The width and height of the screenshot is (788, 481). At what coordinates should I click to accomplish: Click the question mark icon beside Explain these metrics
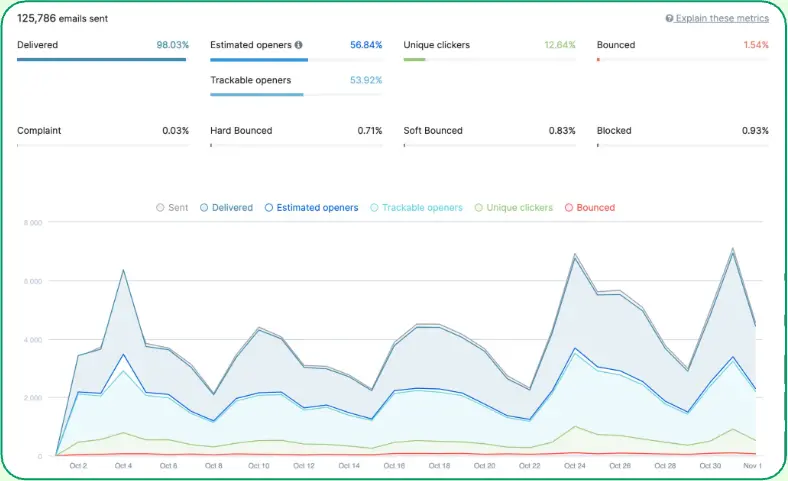pos(669,18)
